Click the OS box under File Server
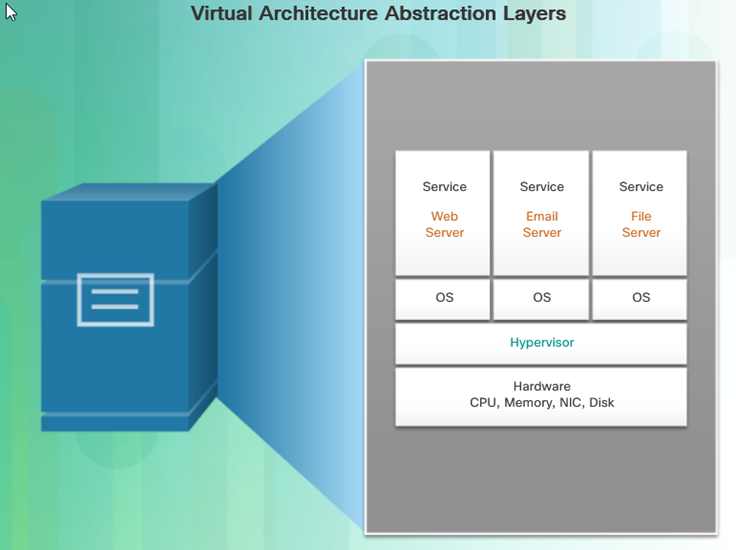Viewport: 736px width, 550px height. click(x=640, y=299)
